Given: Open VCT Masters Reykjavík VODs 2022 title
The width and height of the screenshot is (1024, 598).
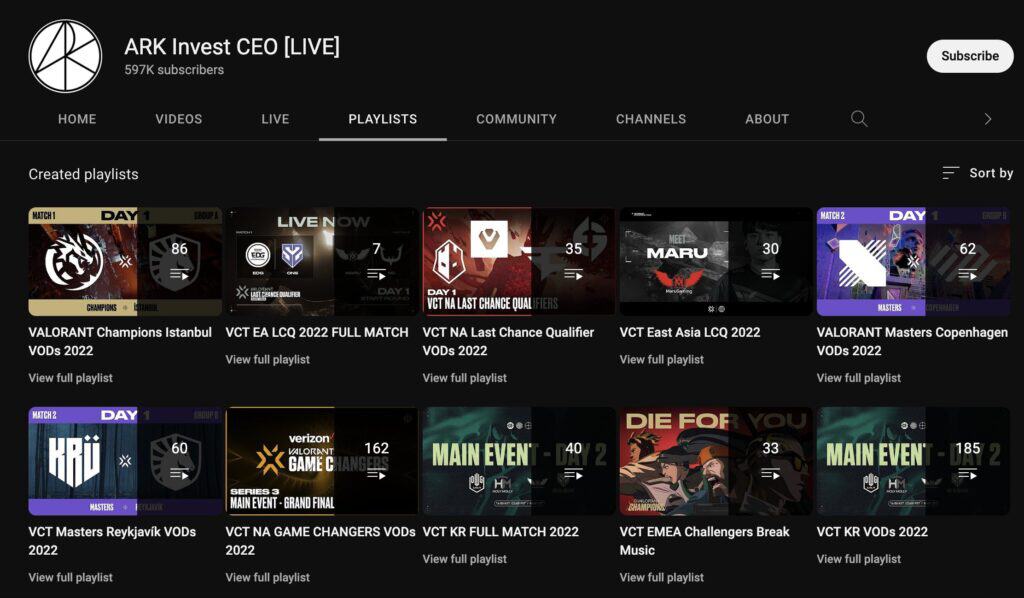Looking at the screenshot, I should point(112,541).
